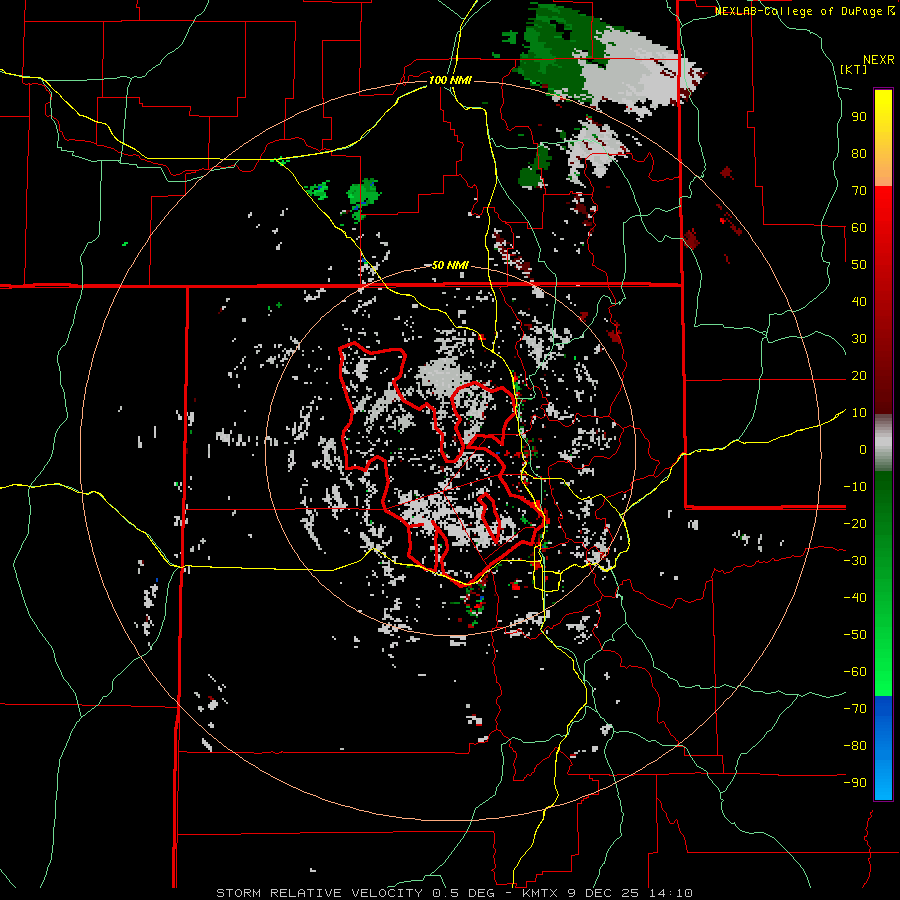The height and width of the screenshot is (900, 900).
Task: Click the -70 value on the velocity scale
Action: pos(855,709)
